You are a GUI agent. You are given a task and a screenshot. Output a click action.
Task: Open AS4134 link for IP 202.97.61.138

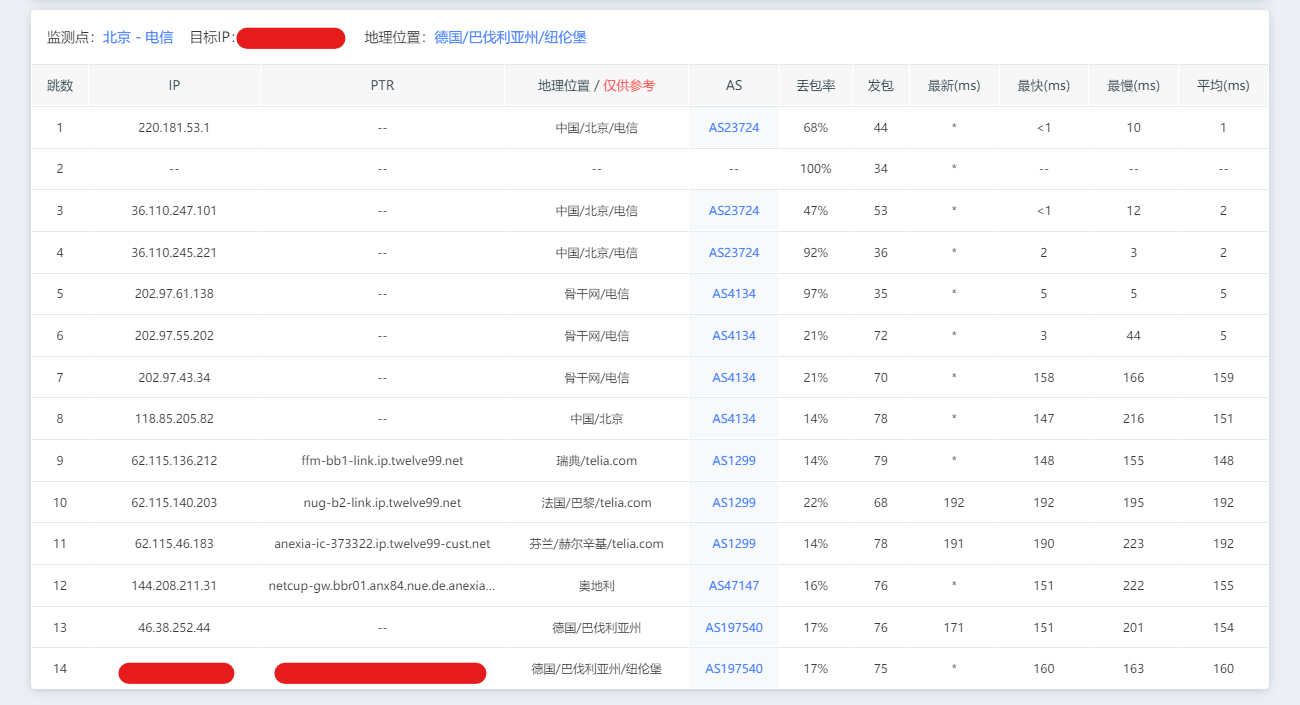[734, 294]
